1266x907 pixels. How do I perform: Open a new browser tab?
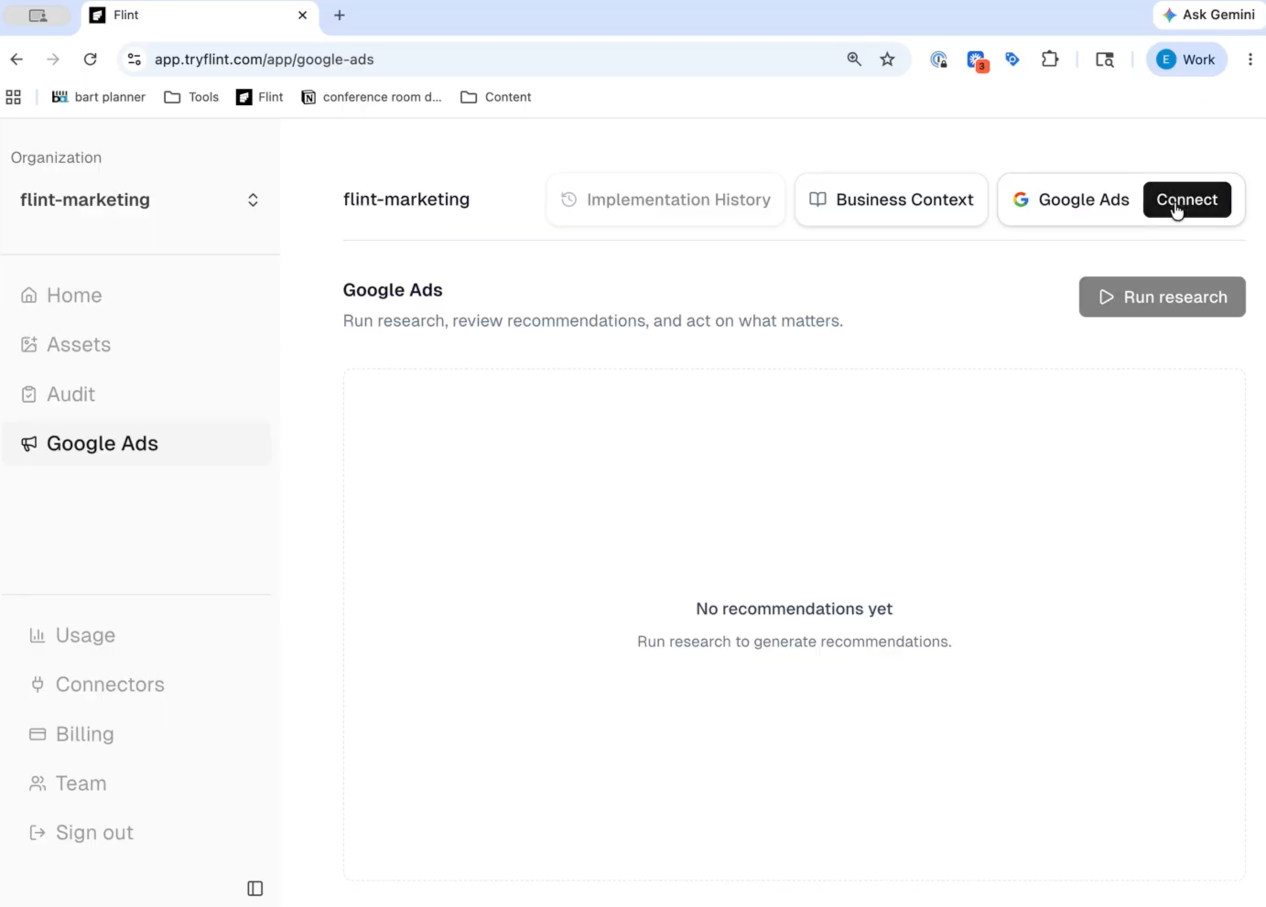click(339, 15)
